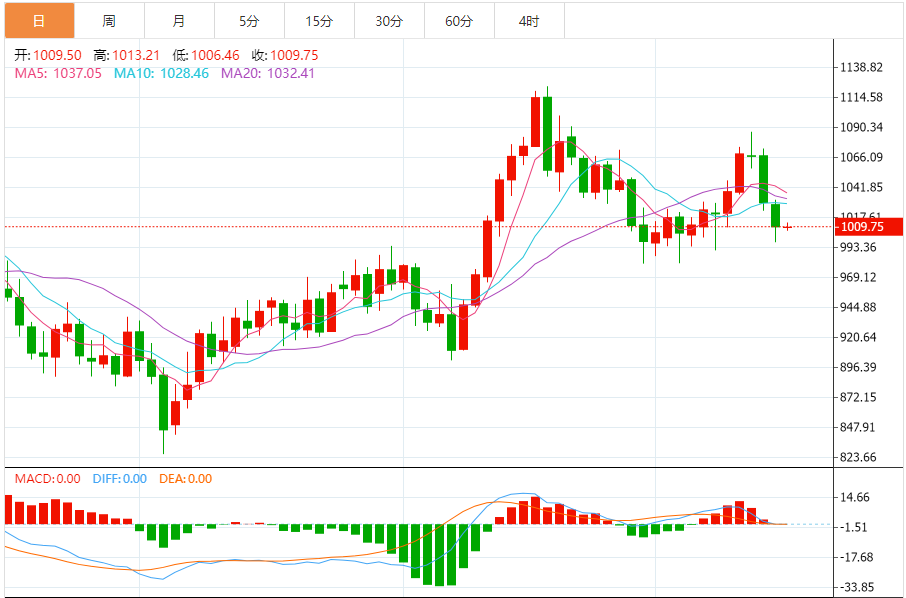Click the close price 1009.75 value
The width and height of the screenshot is (906, 598).
tap(294, 55)
